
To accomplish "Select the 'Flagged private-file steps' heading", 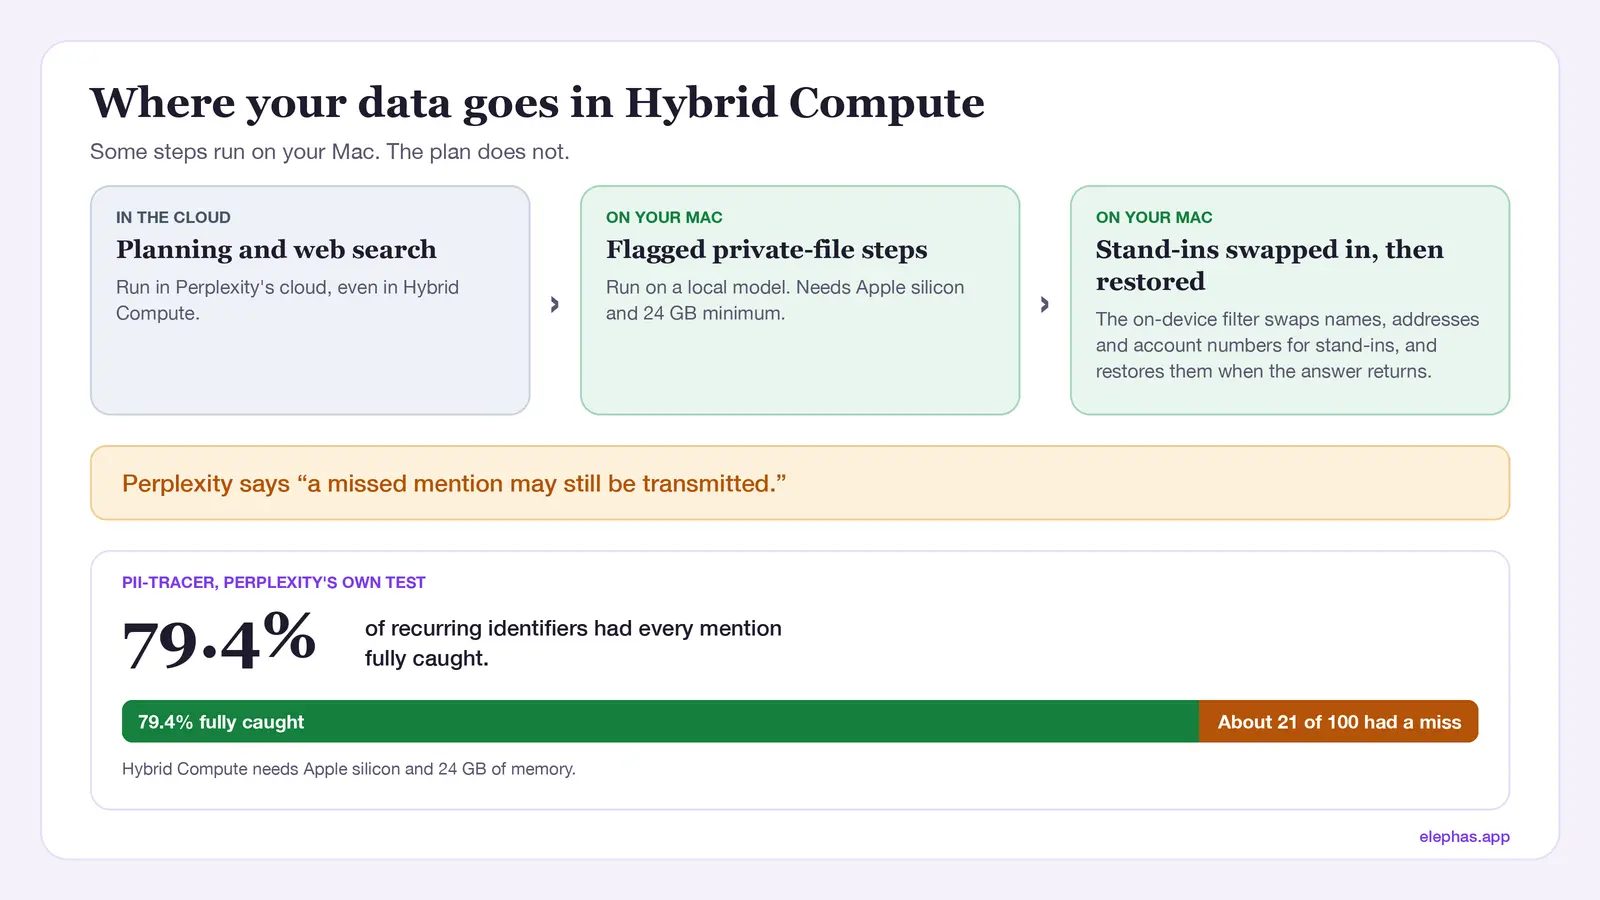I will (767, 249).
